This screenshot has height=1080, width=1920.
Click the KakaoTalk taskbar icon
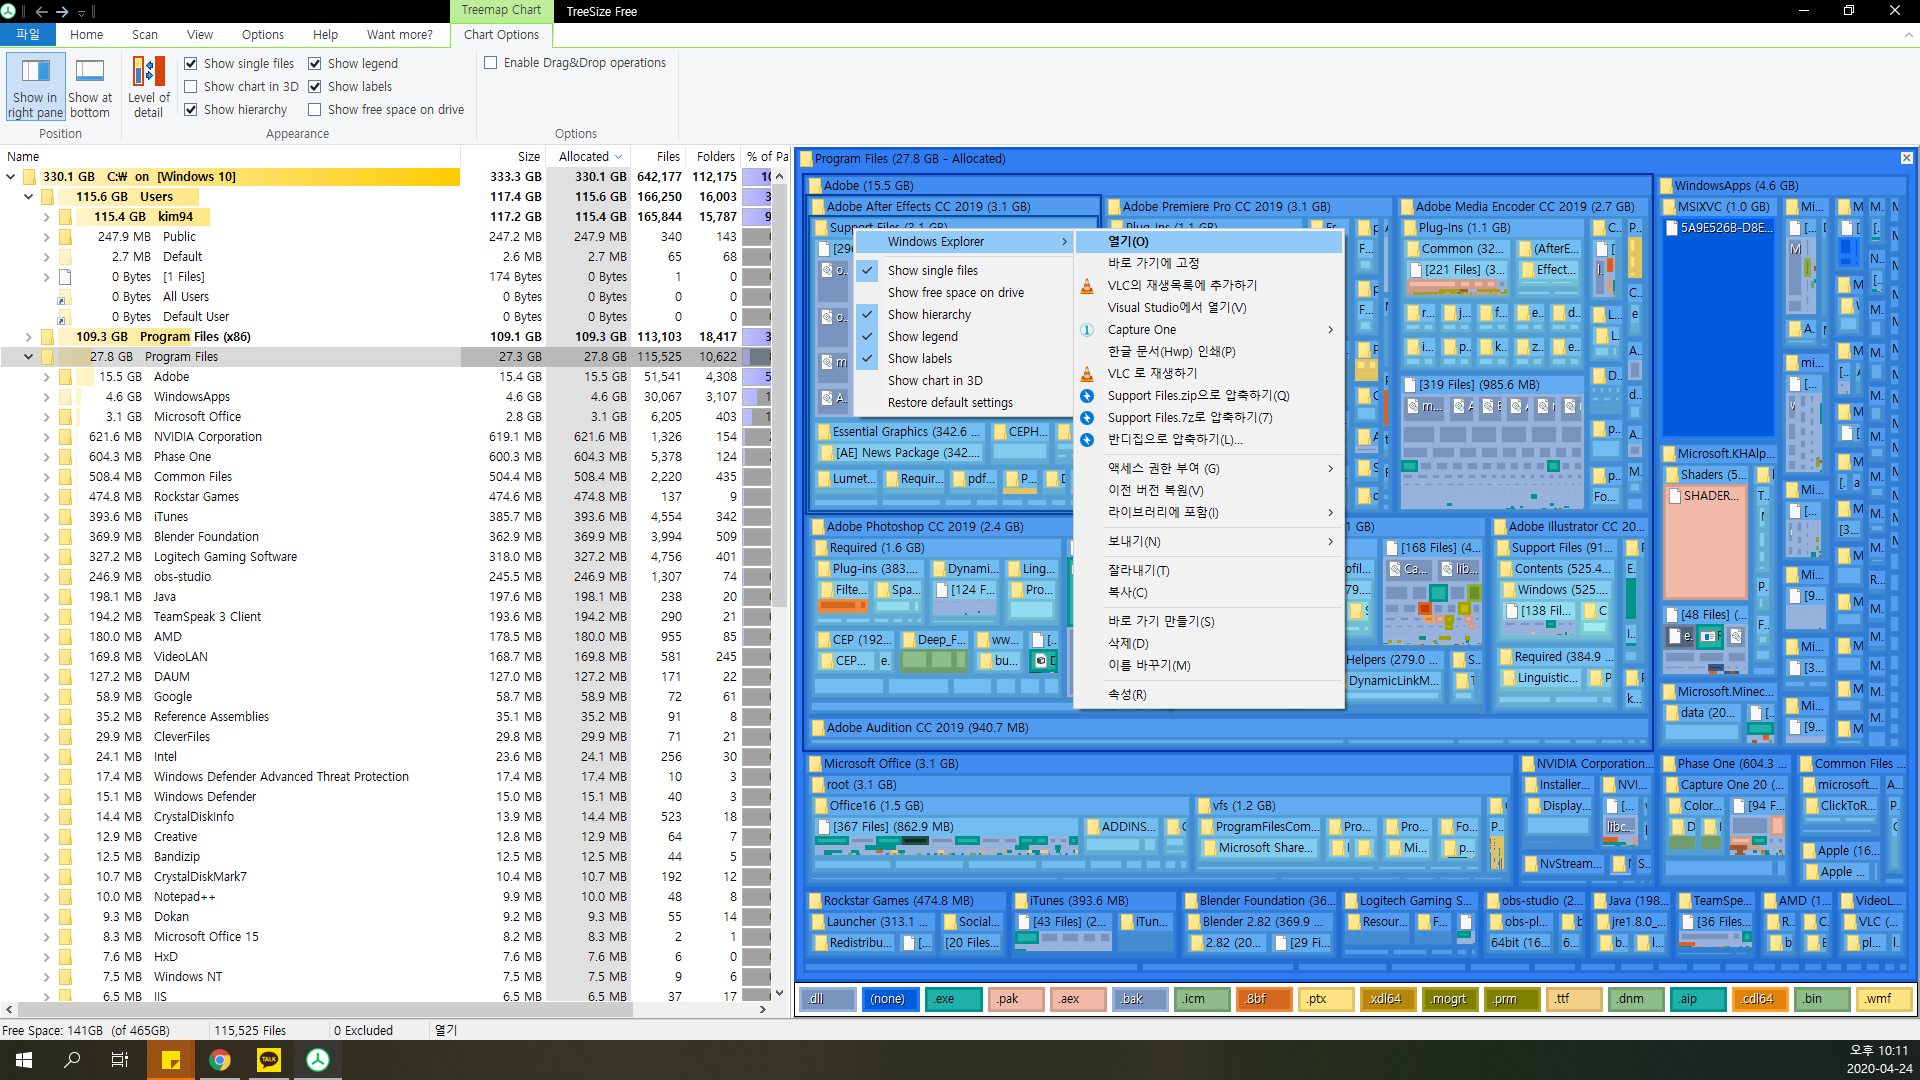269,1060
